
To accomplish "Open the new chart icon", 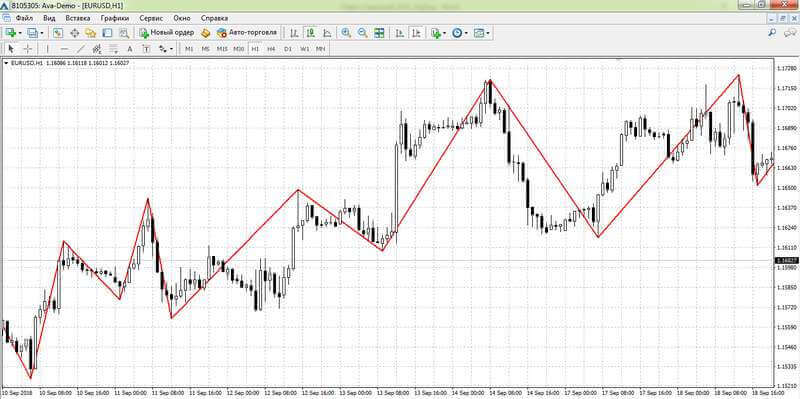I will coord(10,33).
